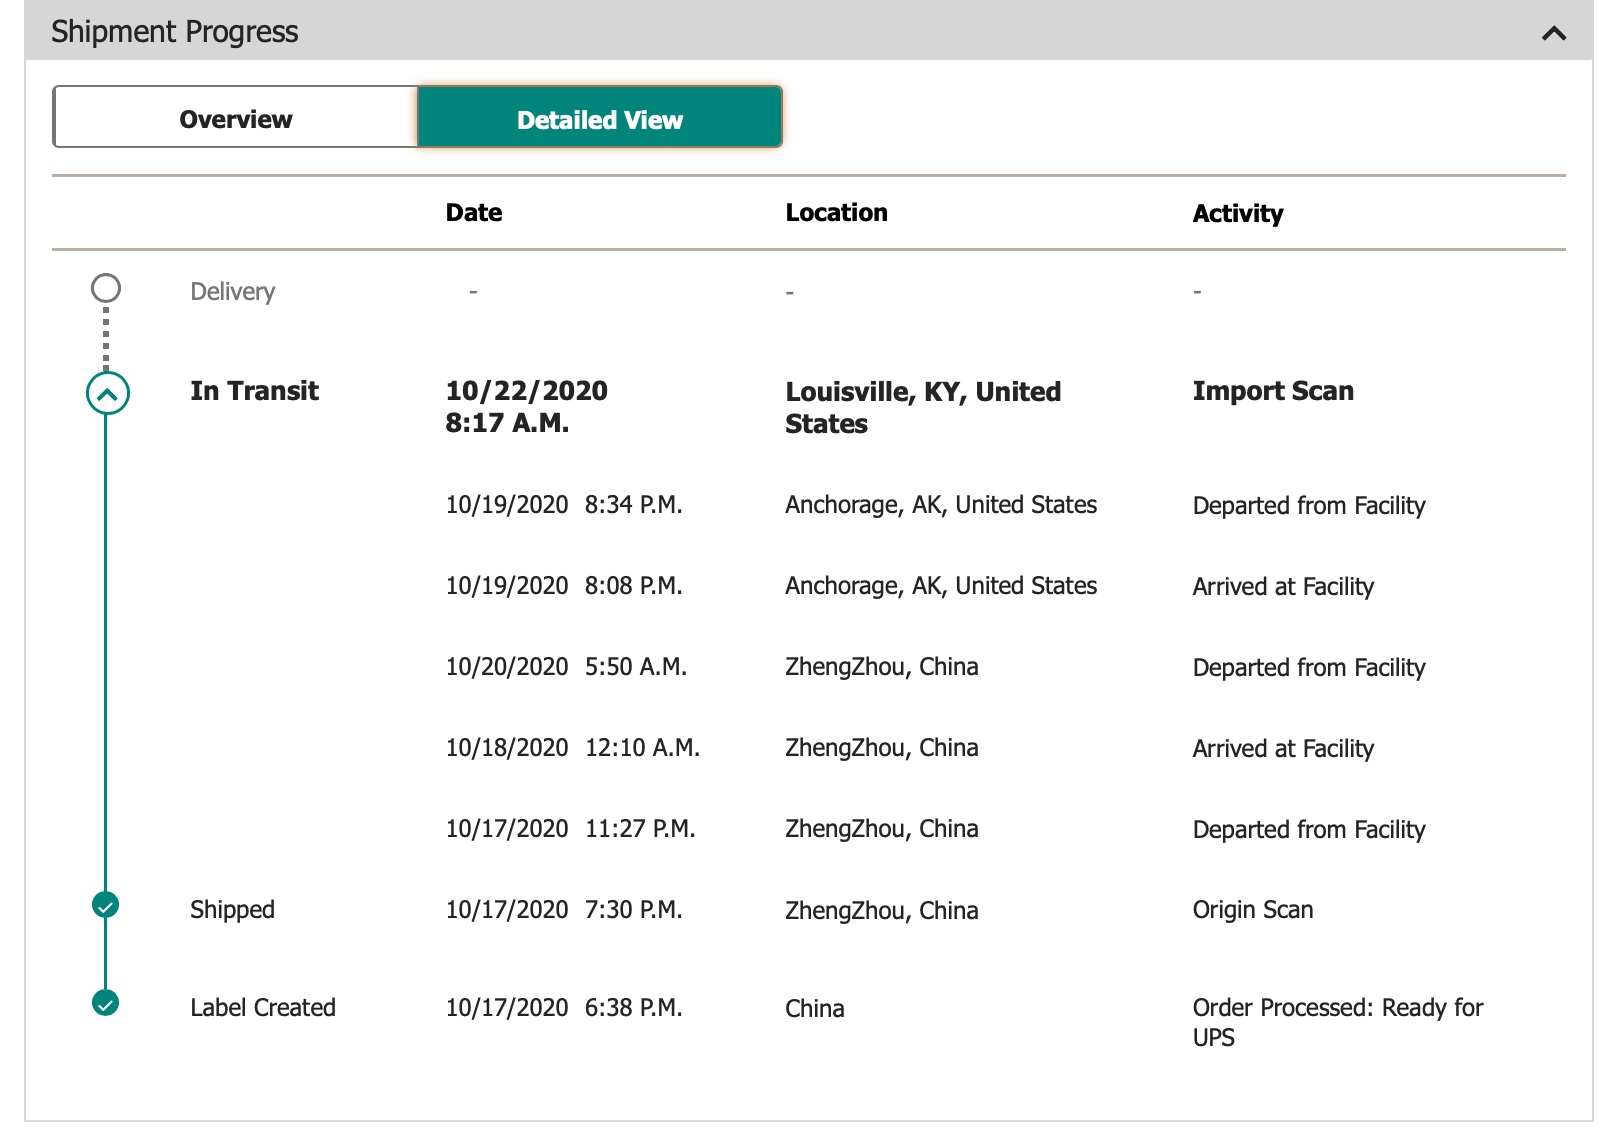Click the Location column header
1602x1144 pixels.
836,213
